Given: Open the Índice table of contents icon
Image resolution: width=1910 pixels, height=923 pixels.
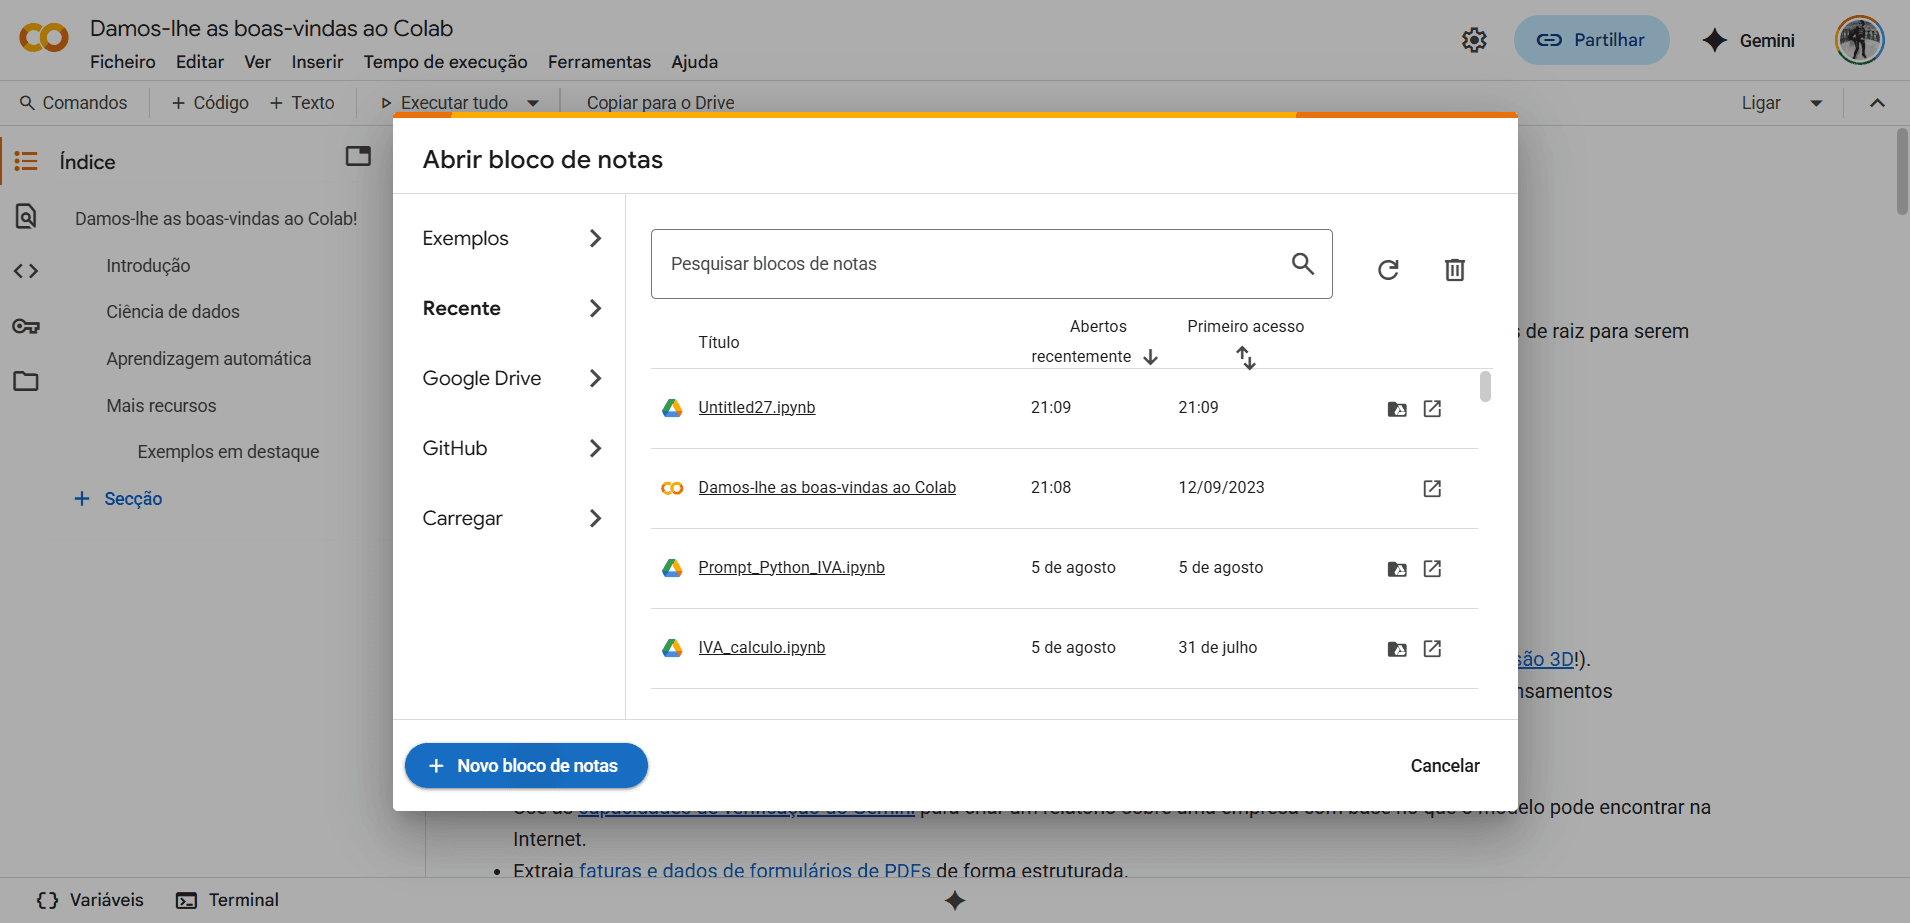Looking at the screenshot, I should pyautogui.click(x=26, y=161).
